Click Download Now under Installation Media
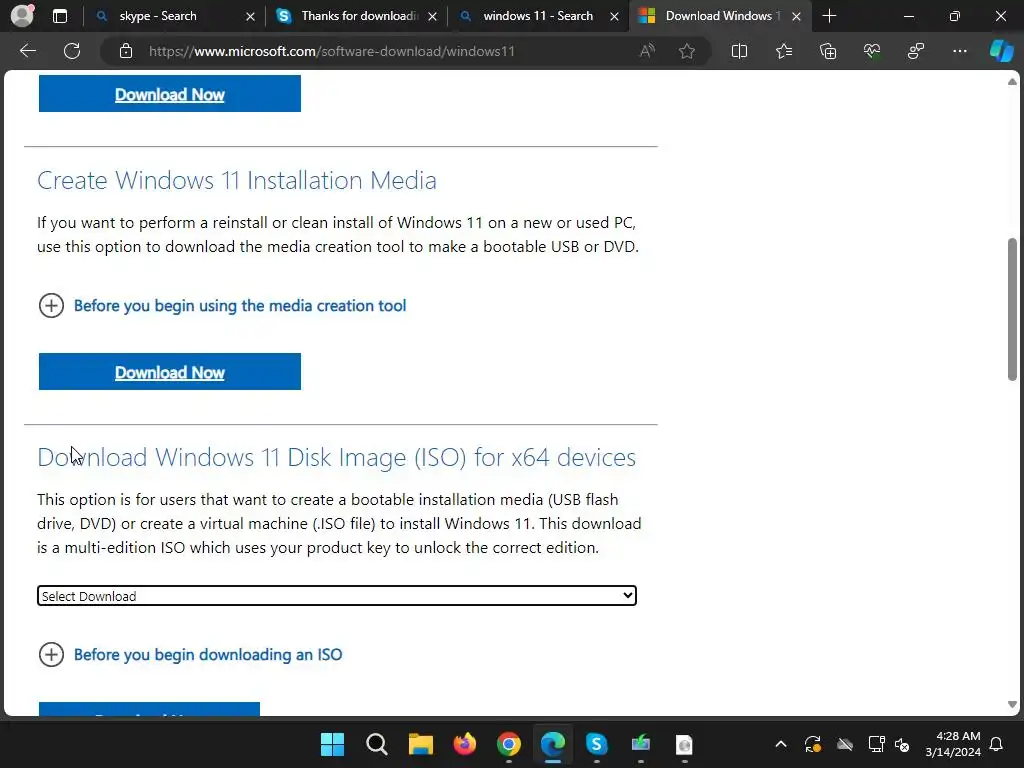Screen dimensions: 1024x768 tap(170, 372)
